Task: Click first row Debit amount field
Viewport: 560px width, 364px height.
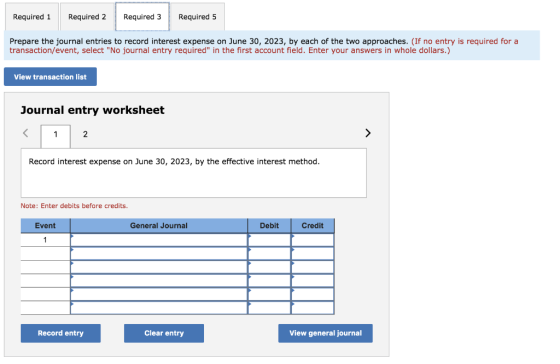Action: (269, 240)
